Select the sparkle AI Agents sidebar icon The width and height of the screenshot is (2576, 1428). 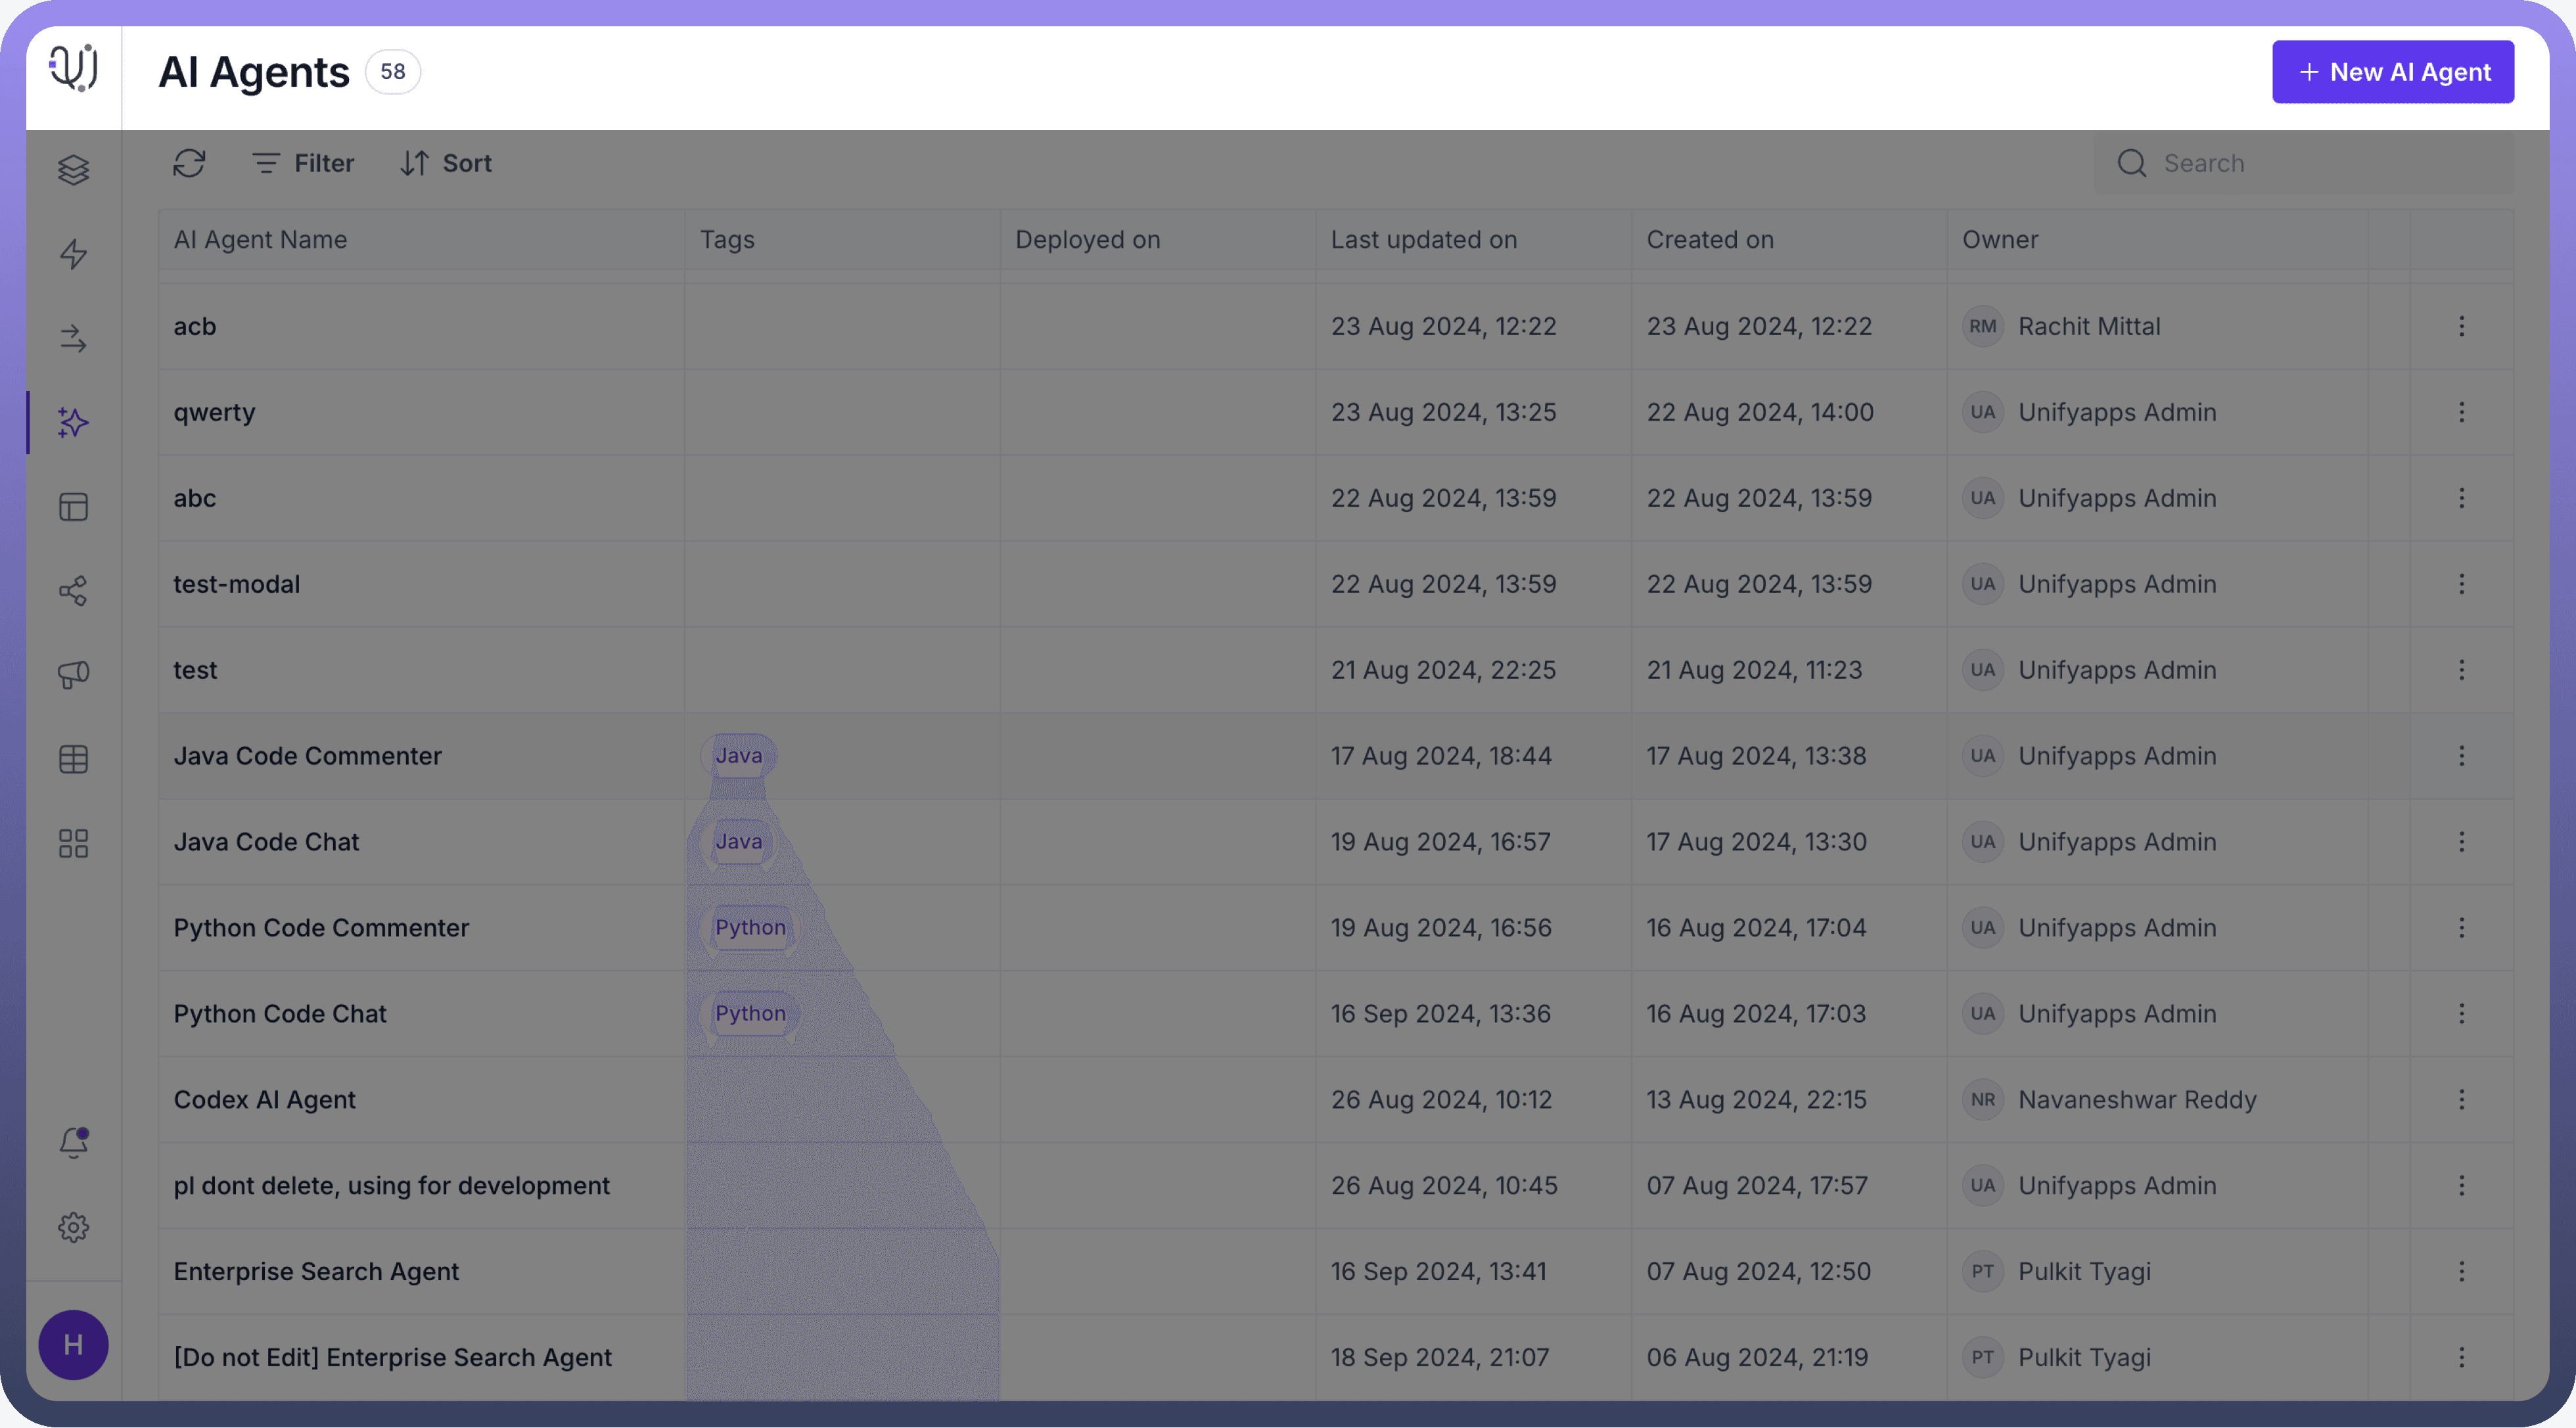(73, 422)
